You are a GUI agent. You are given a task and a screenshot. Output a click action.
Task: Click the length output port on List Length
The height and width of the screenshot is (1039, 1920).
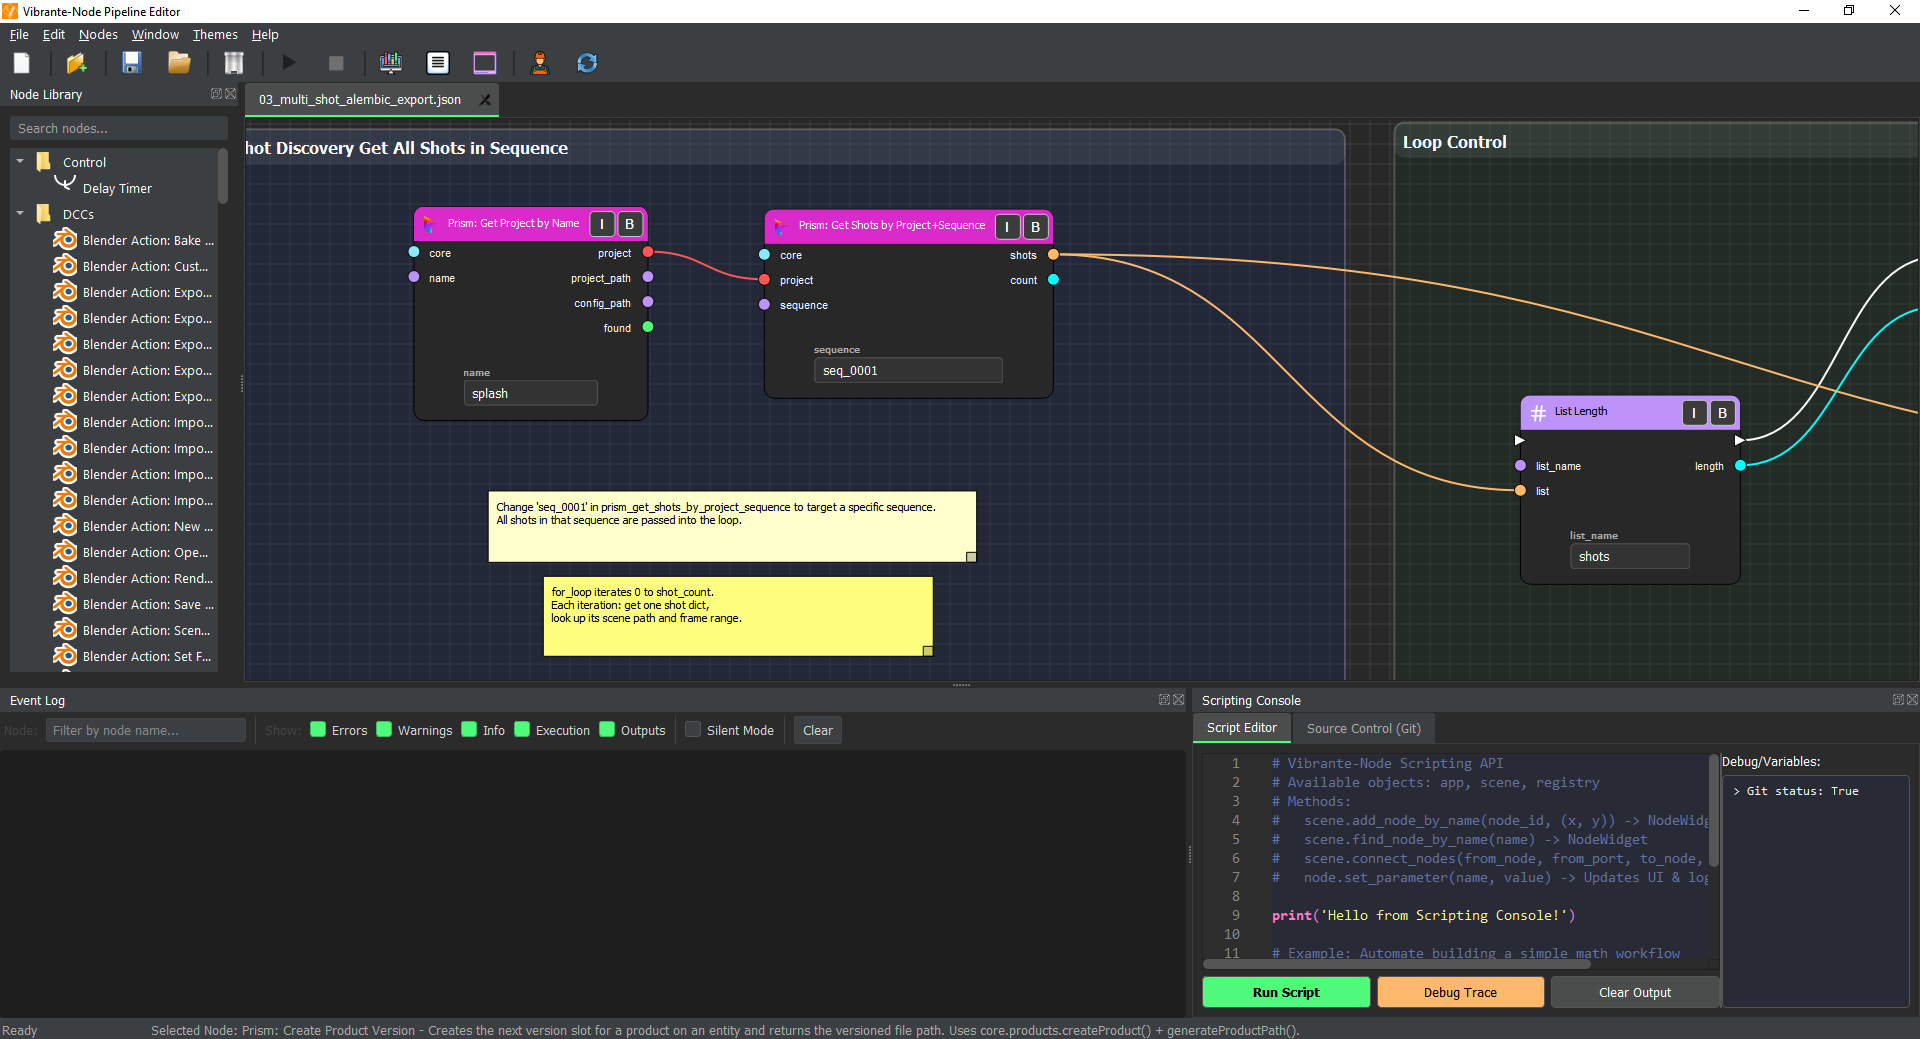coord(1740,466)
